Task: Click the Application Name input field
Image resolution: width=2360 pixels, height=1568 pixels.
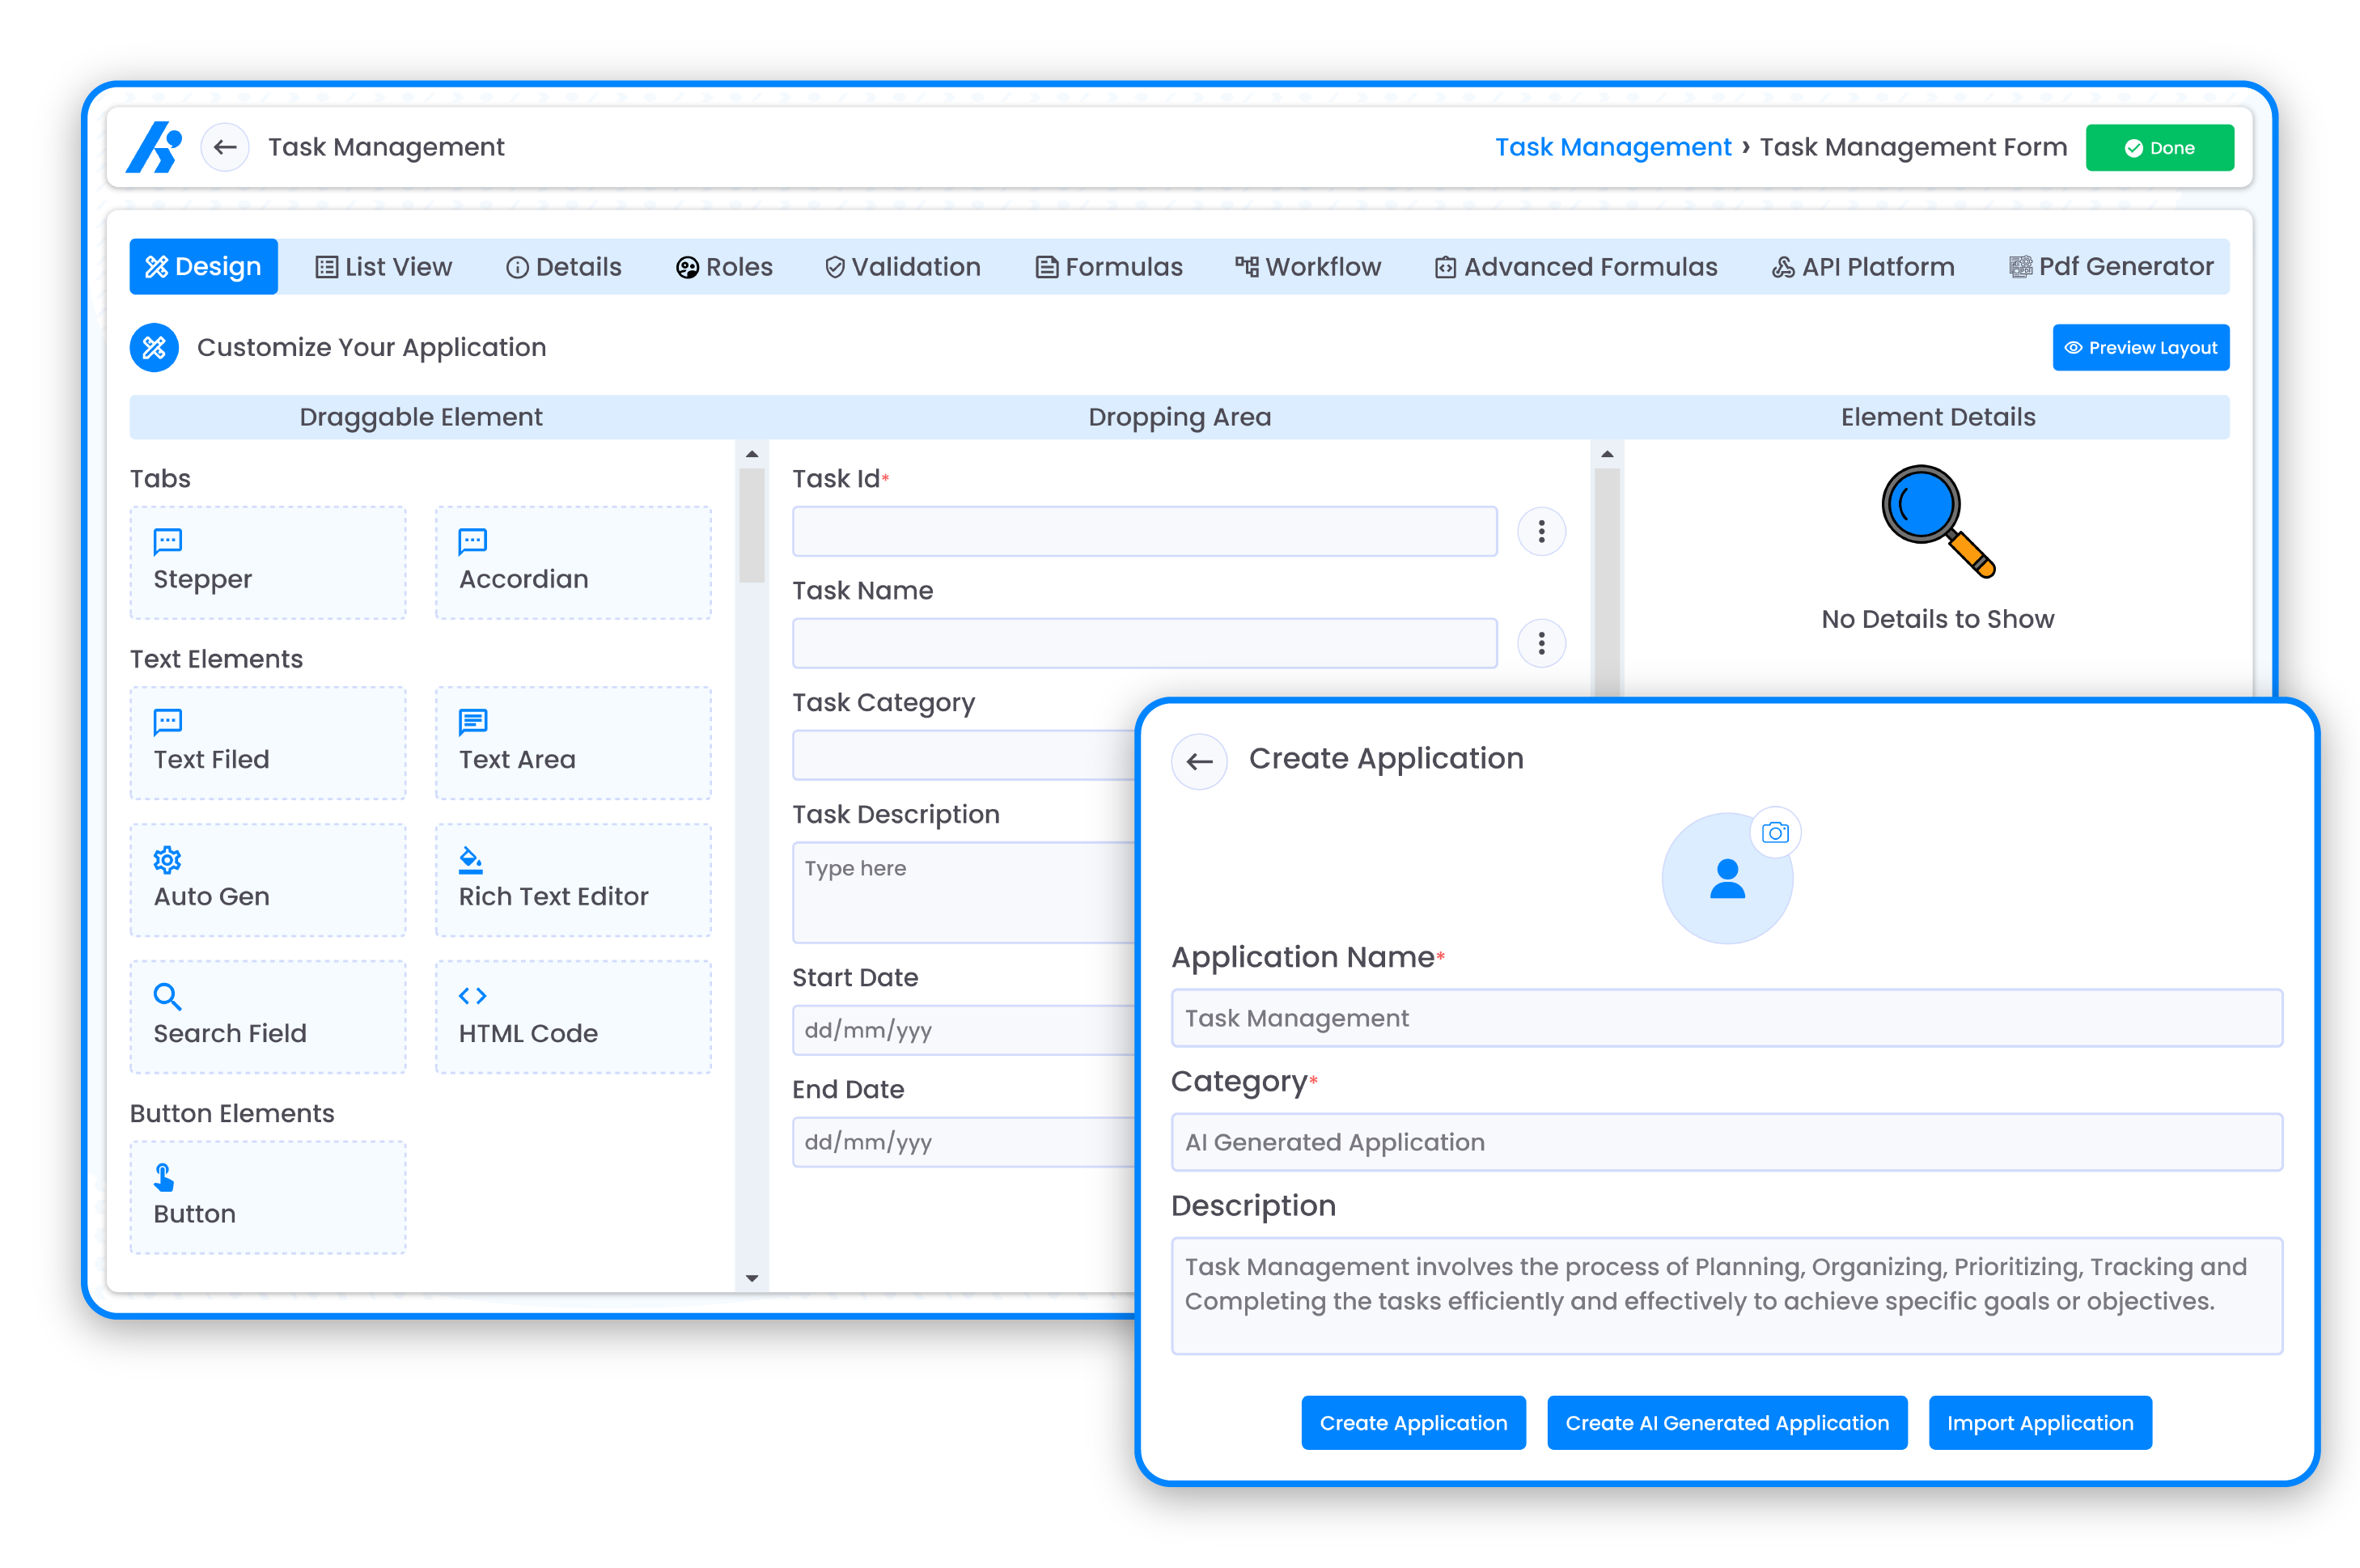Action: 1726,1018
